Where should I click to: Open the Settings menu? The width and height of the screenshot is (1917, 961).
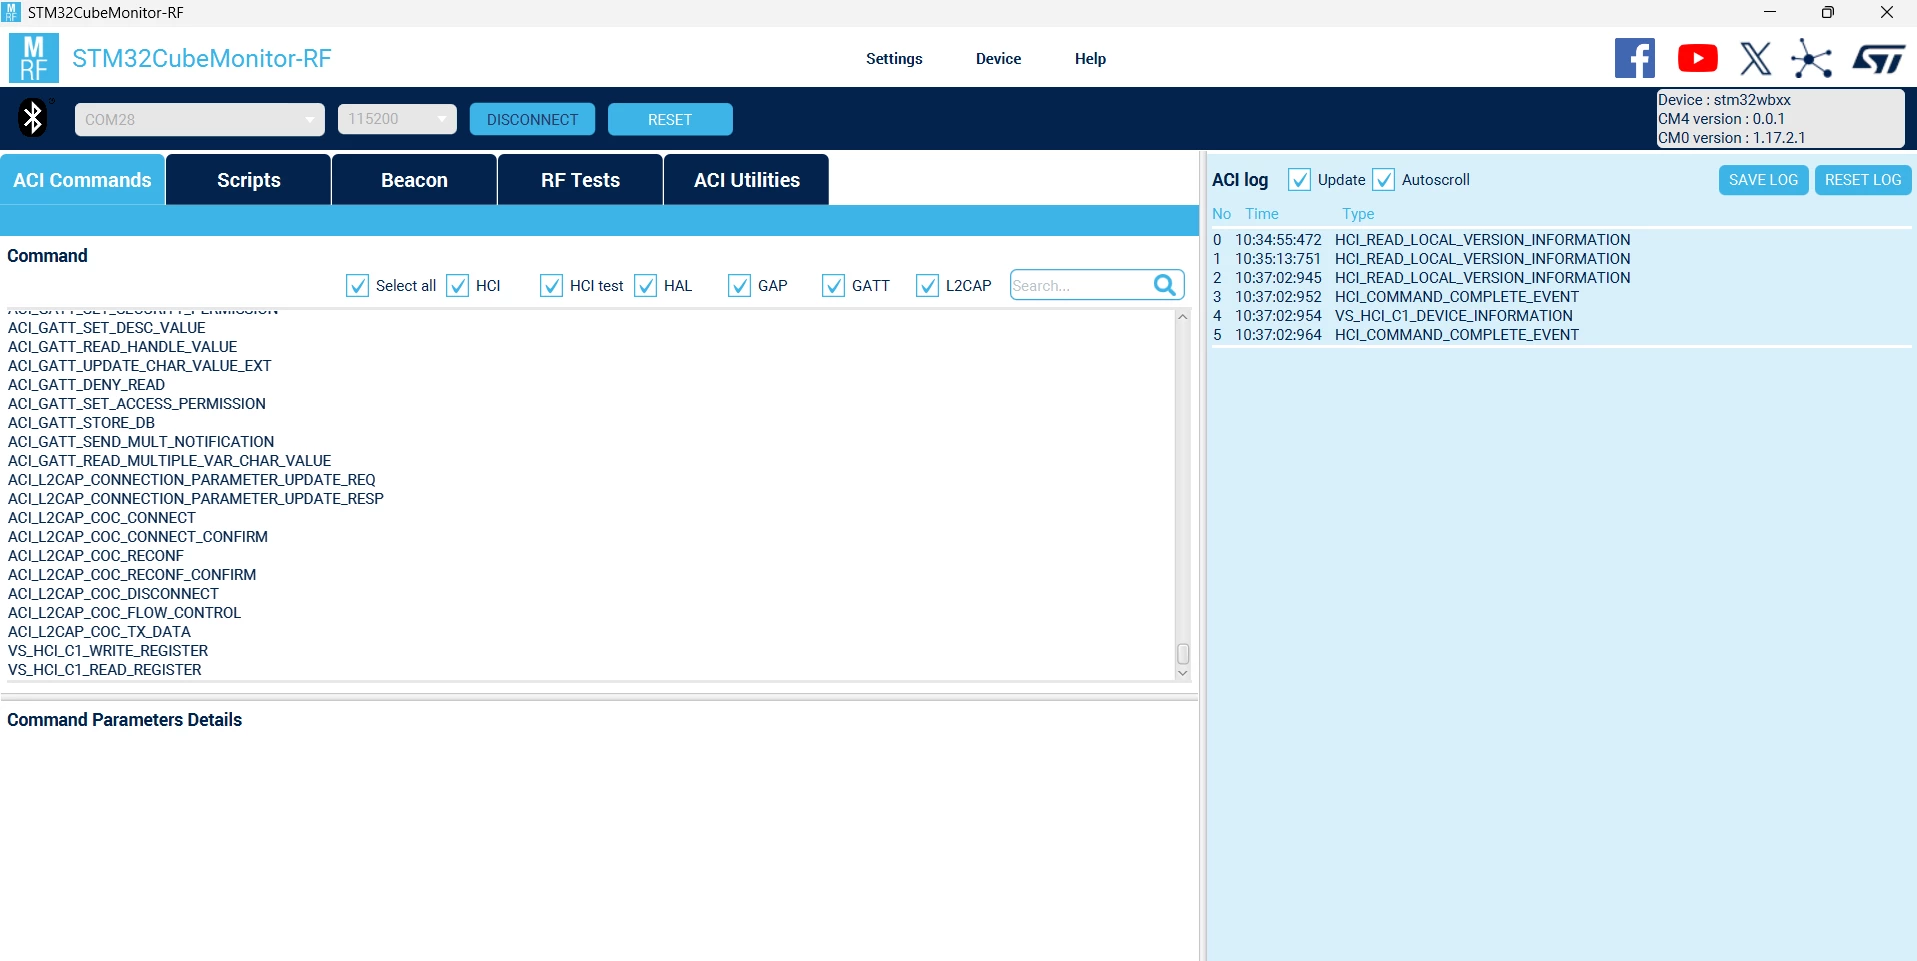pyautogui.click(x=894, y=58)
